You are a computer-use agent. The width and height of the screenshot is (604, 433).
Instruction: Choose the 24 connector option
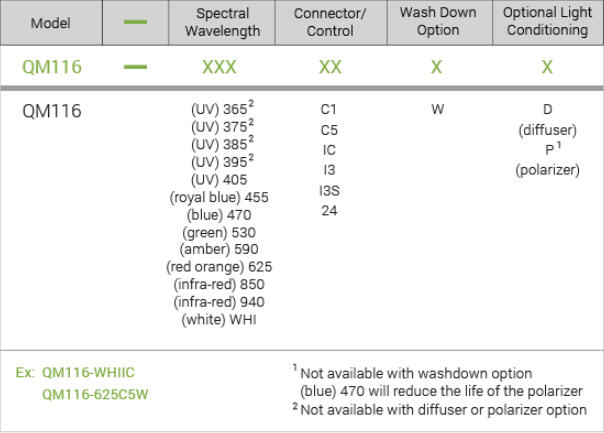329,210
